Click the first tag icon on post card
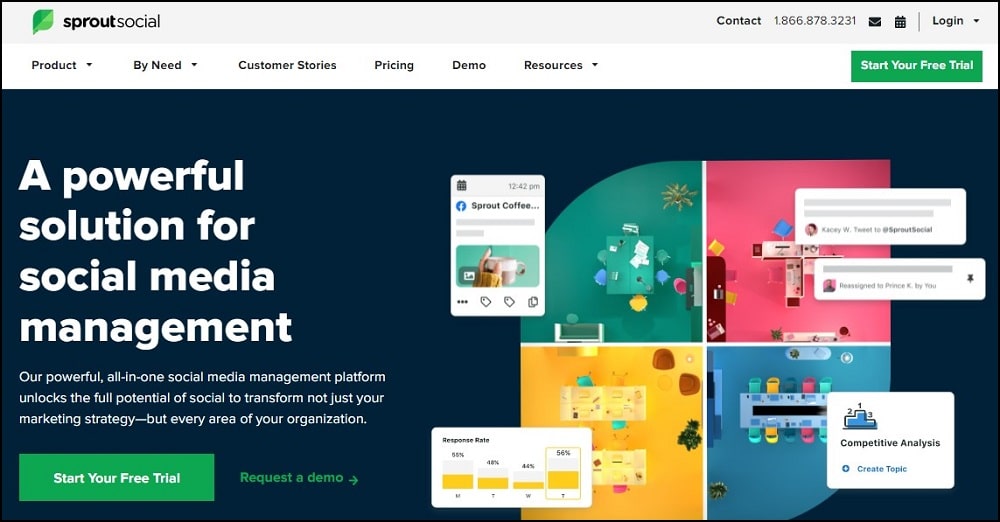 (x=486, y=302)
